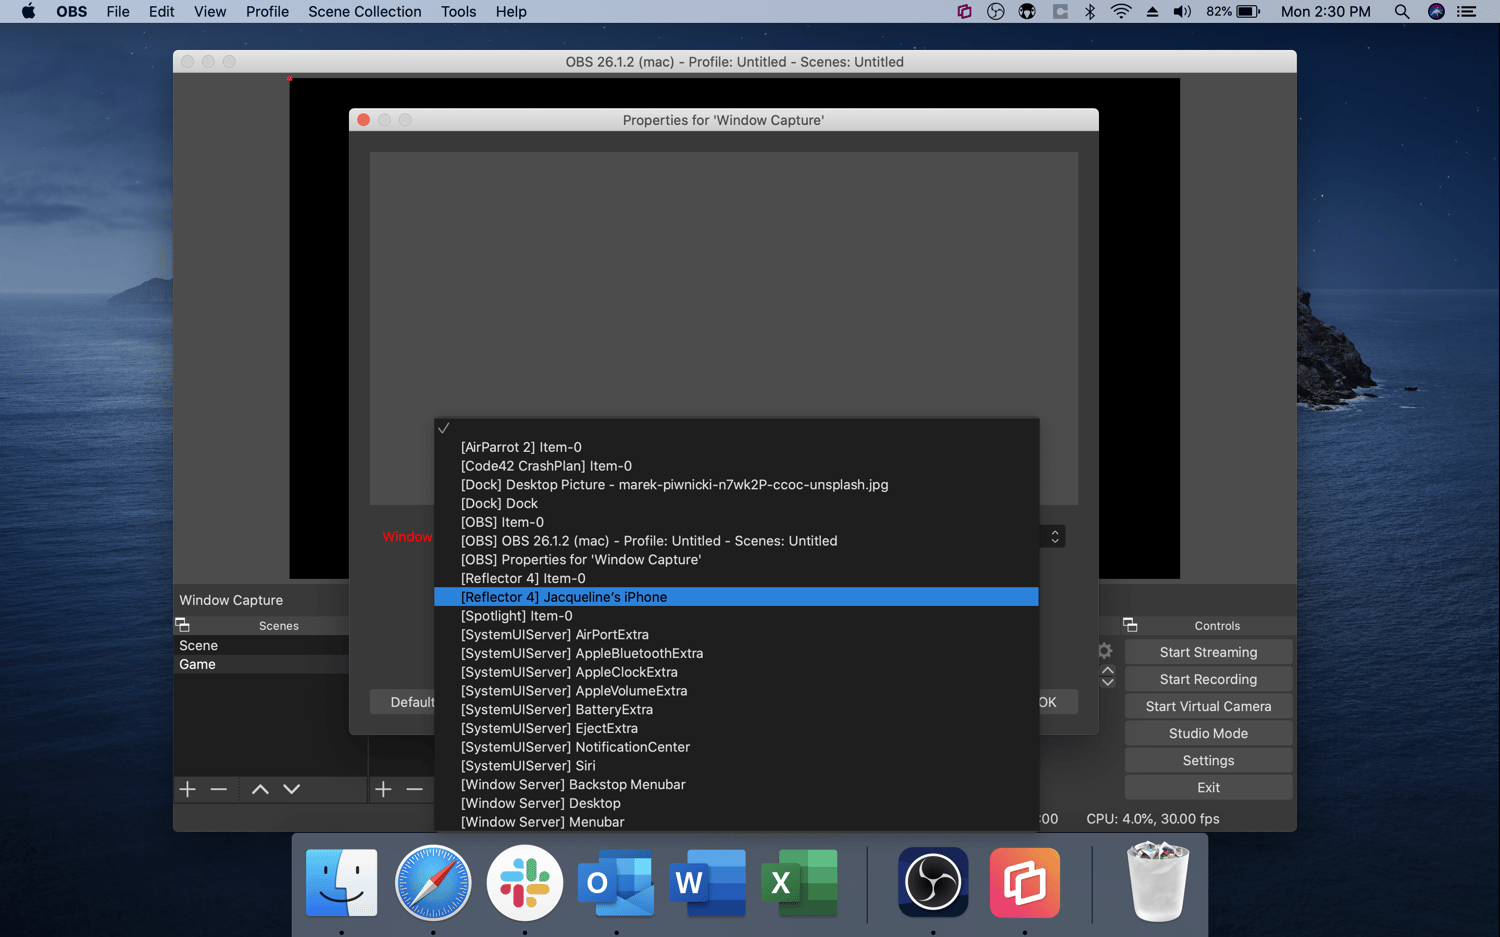The height and width of the screenshot is (937, 1500).
Task: Click the Controls panel detach icon
Action: 1130,624
